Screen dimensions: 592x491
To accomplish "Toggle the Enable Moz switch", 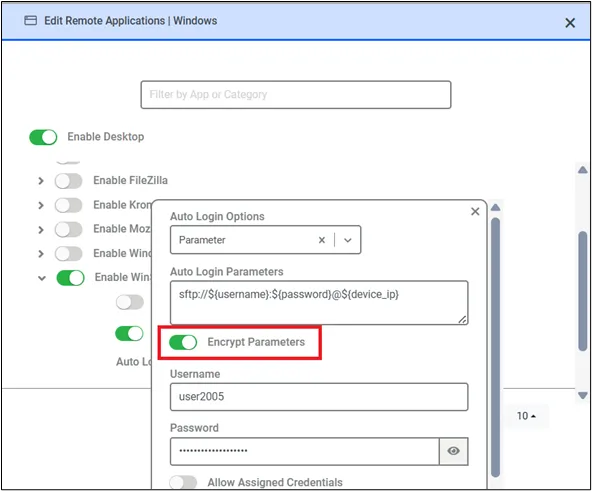I will [68, 230].
